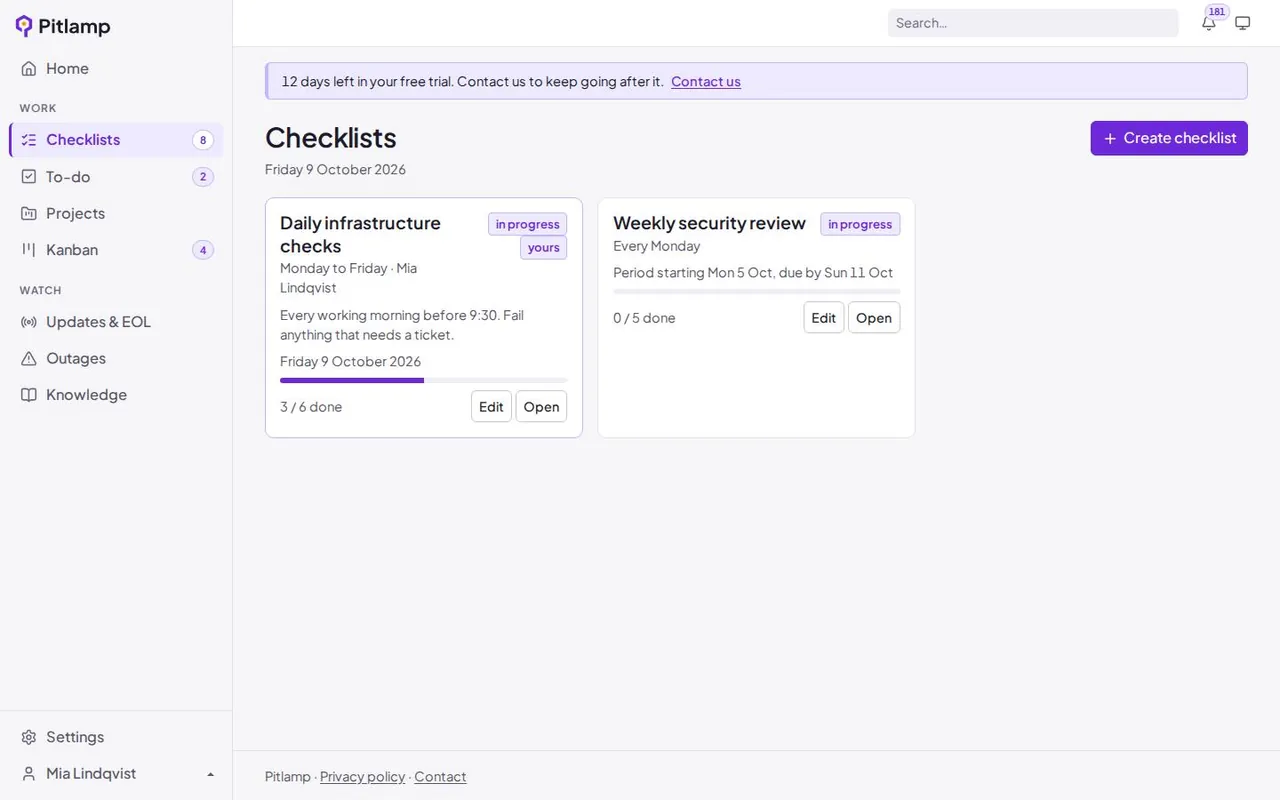The image size is (1280, 800).
Task: Click the Create checklist button
Action: 1169,138
